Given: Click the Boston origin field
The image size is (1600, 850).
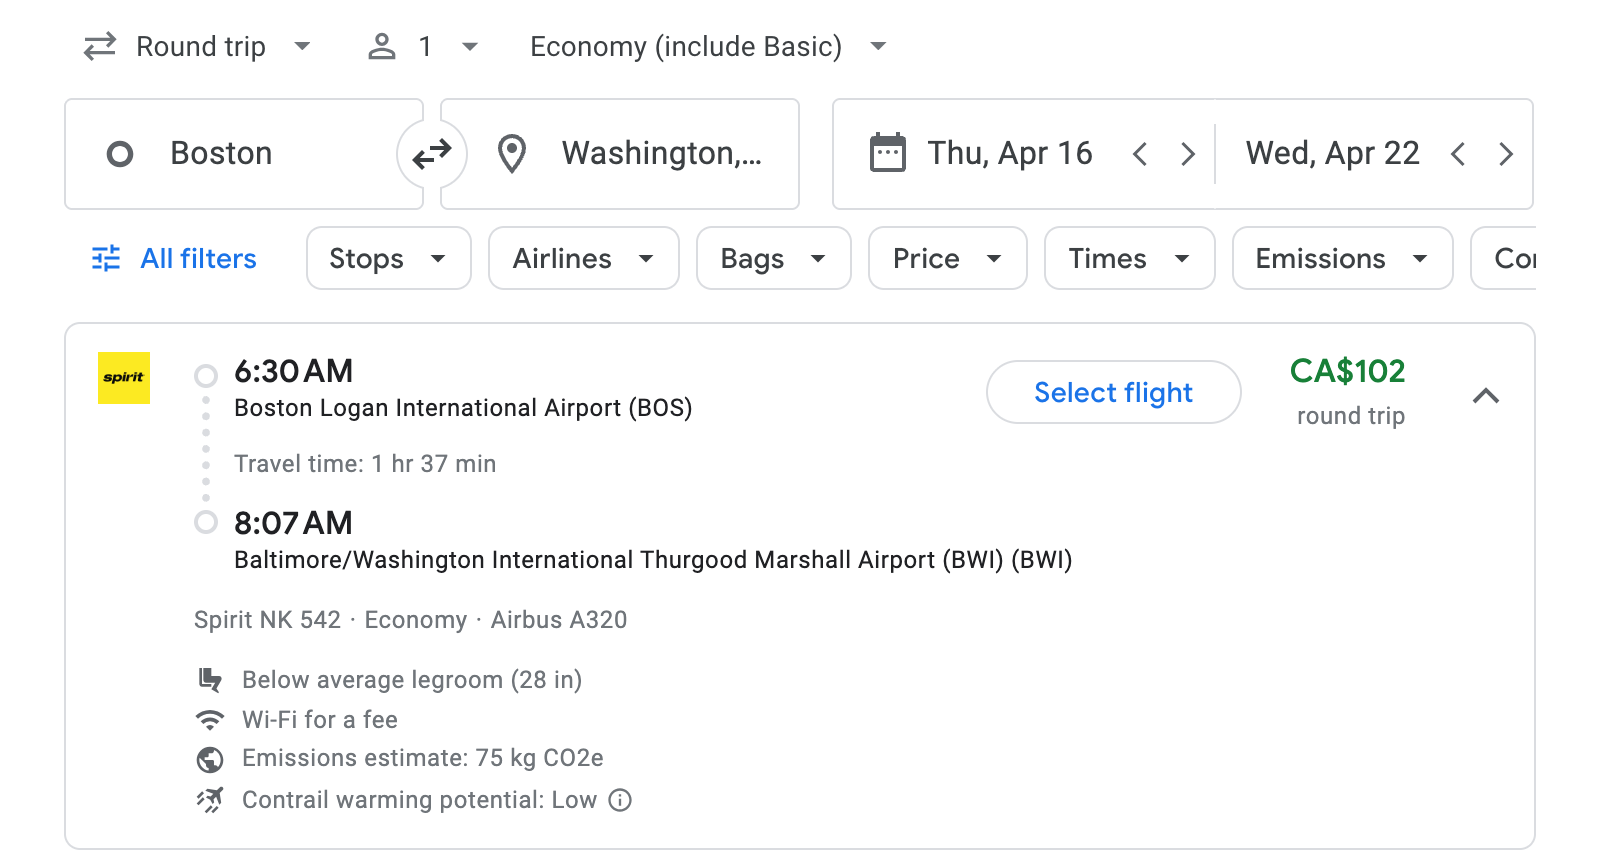Looking at the screenshot, I should pos(243,153).
